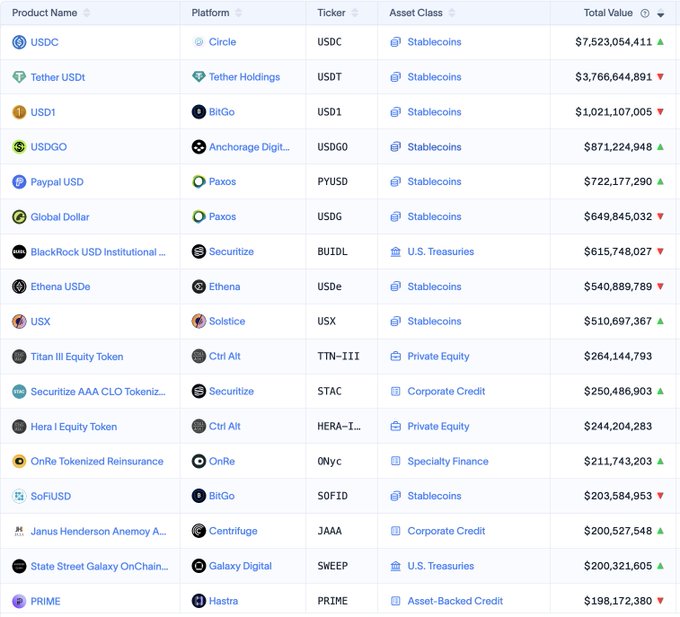Click the U.S. Treasuries bank icon for BUIDL

tap(396, 251)
